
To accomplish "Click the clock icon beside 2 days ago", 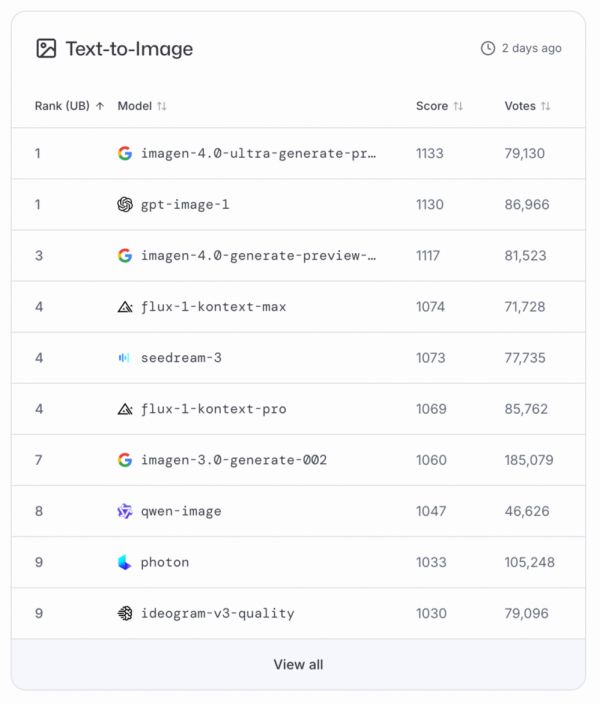I will pyautogui.click(x=488, y=48).
